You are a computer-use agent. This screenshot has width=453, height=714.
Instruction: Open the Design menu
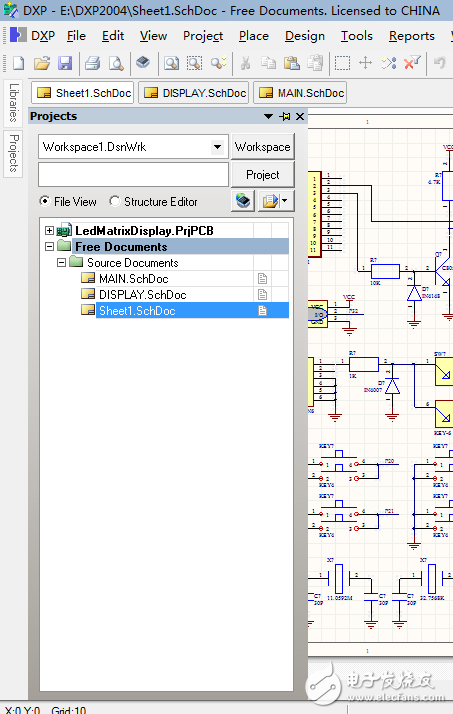[305, 36]
